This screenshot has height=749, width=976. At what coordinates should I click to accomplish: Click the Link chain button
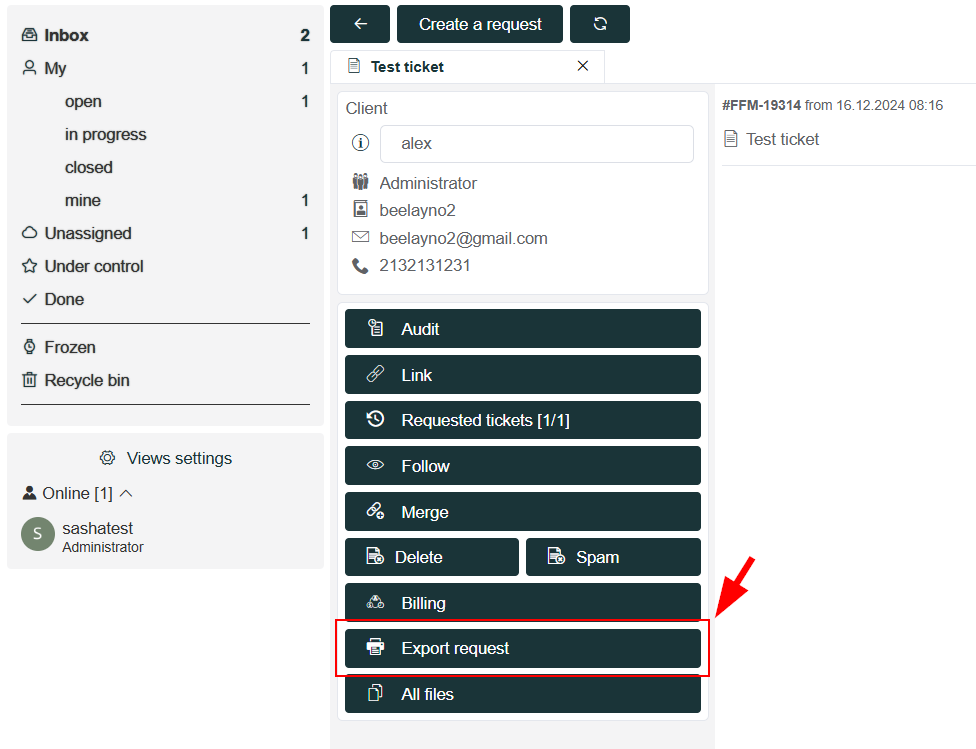[x=522, y=375]
